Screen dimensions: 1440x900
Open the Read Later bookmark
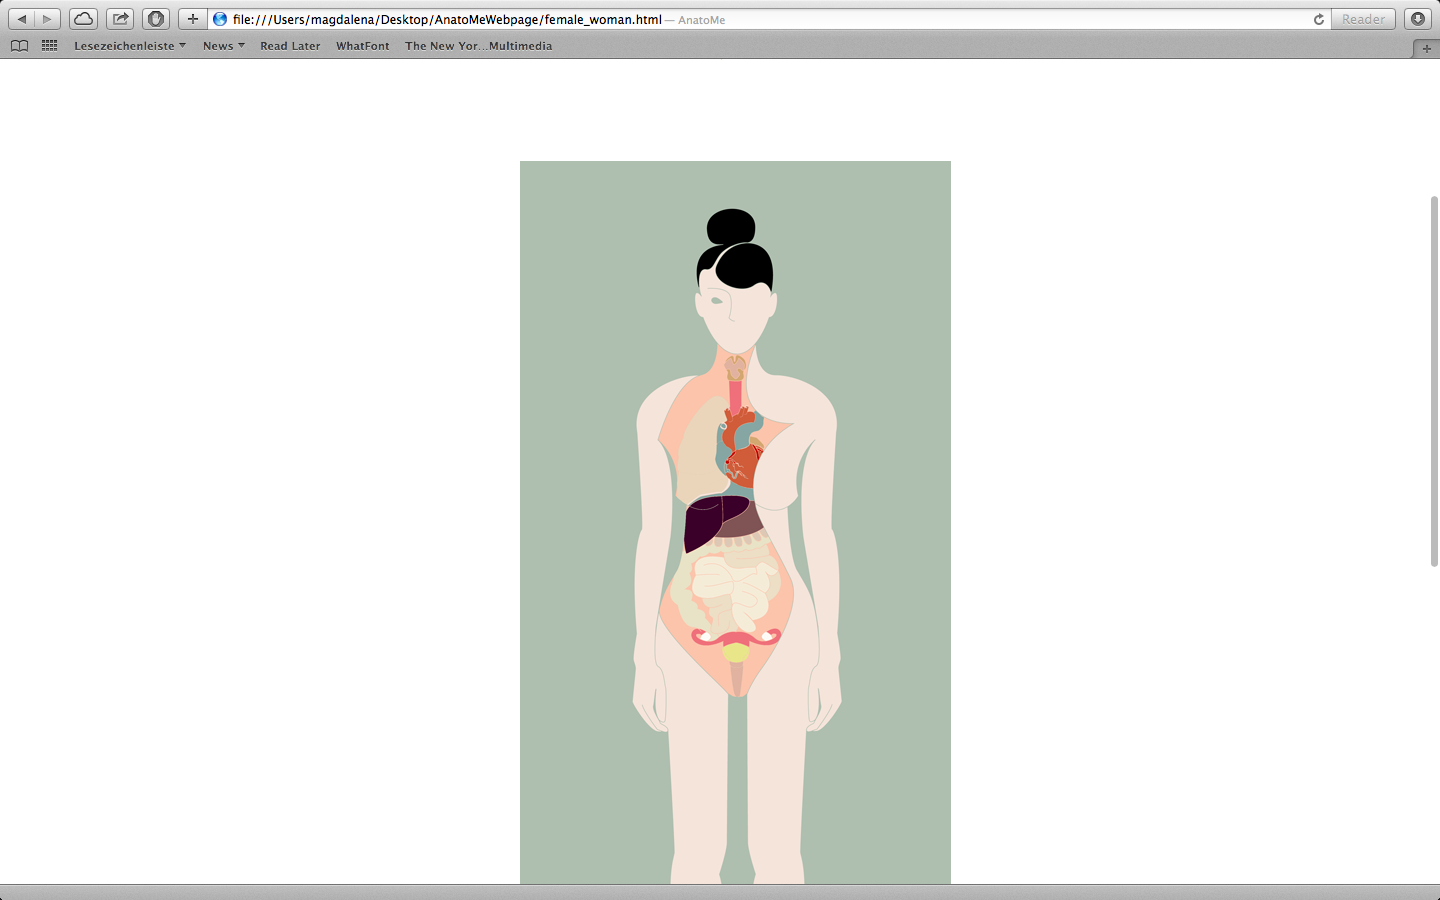[290, 46]
